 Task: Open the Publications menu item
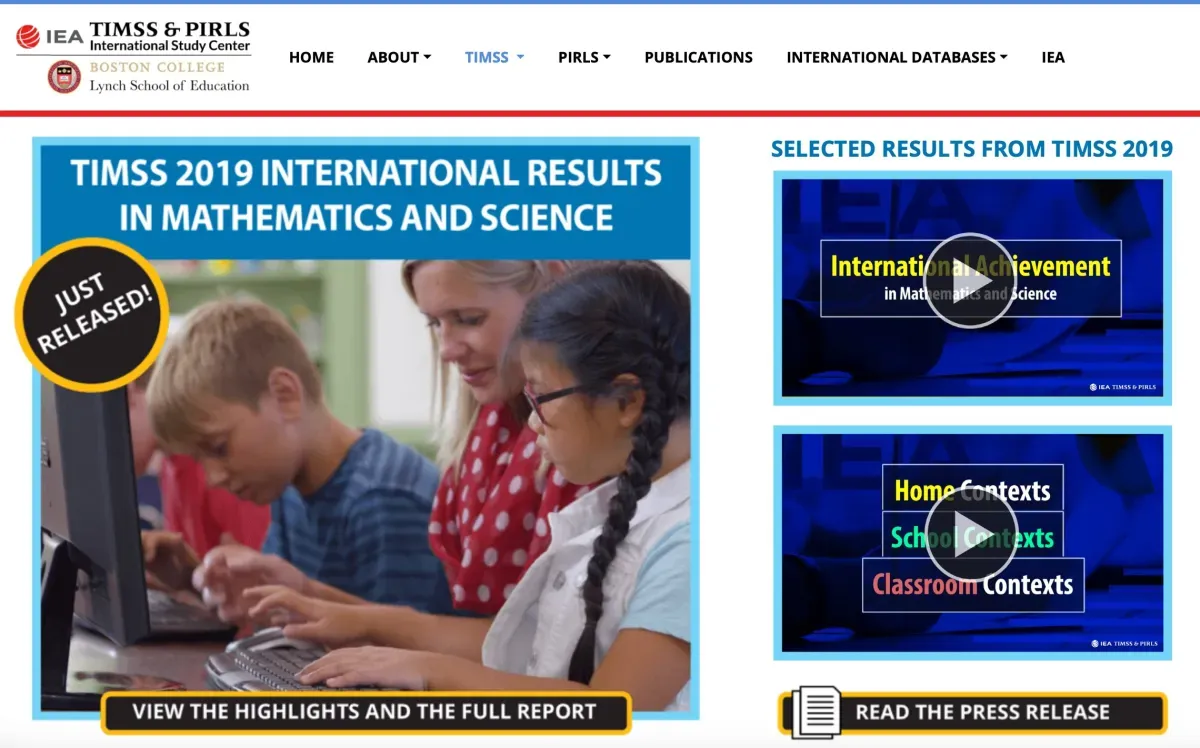(x=698, y=57)
